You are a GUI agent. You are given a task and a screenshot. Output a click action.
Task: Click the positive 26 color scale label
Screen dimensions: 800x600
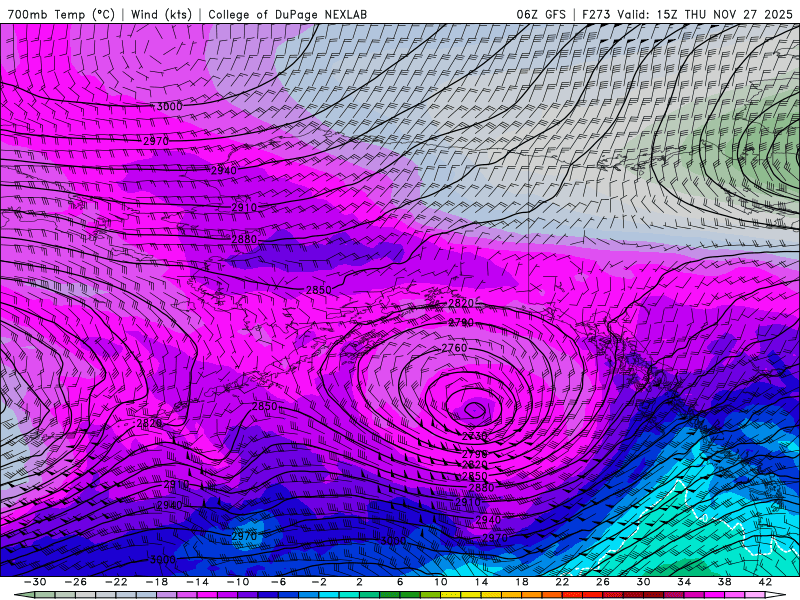(603, 582)
